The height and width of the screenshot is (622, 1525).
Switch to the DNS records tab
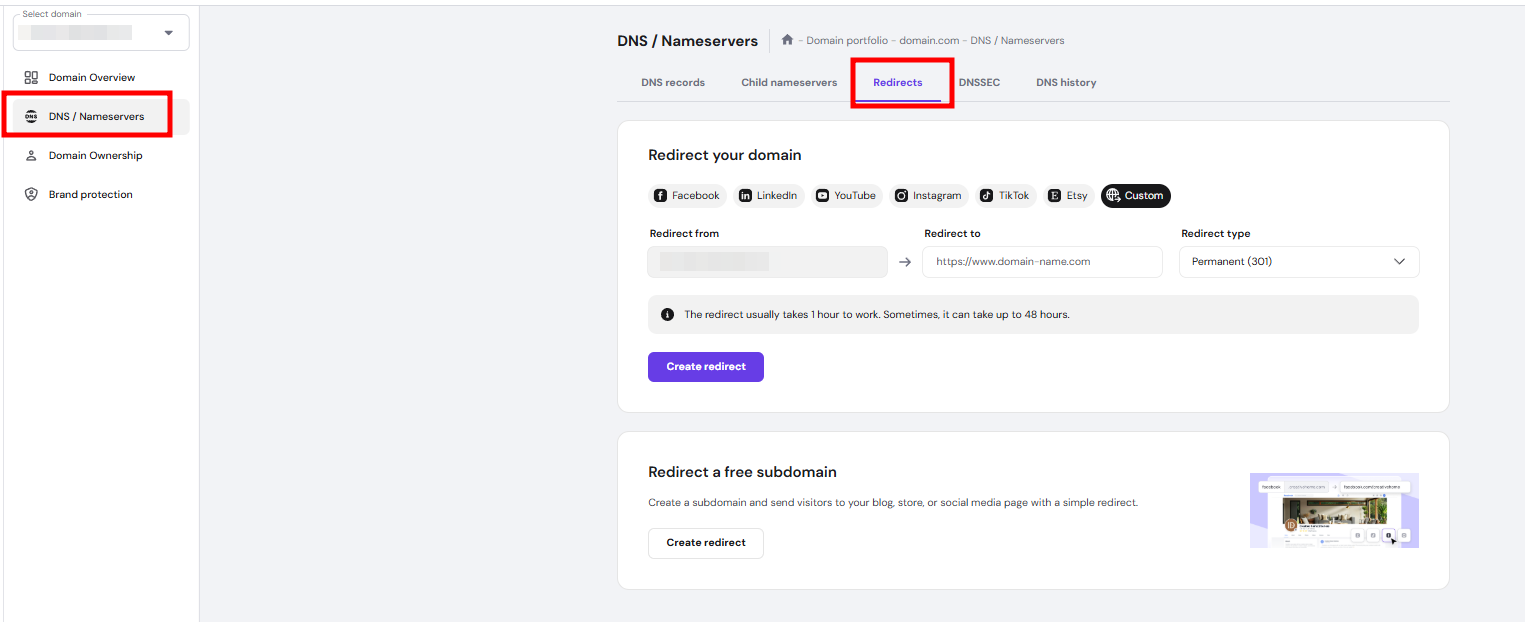[x=673, y=82]
